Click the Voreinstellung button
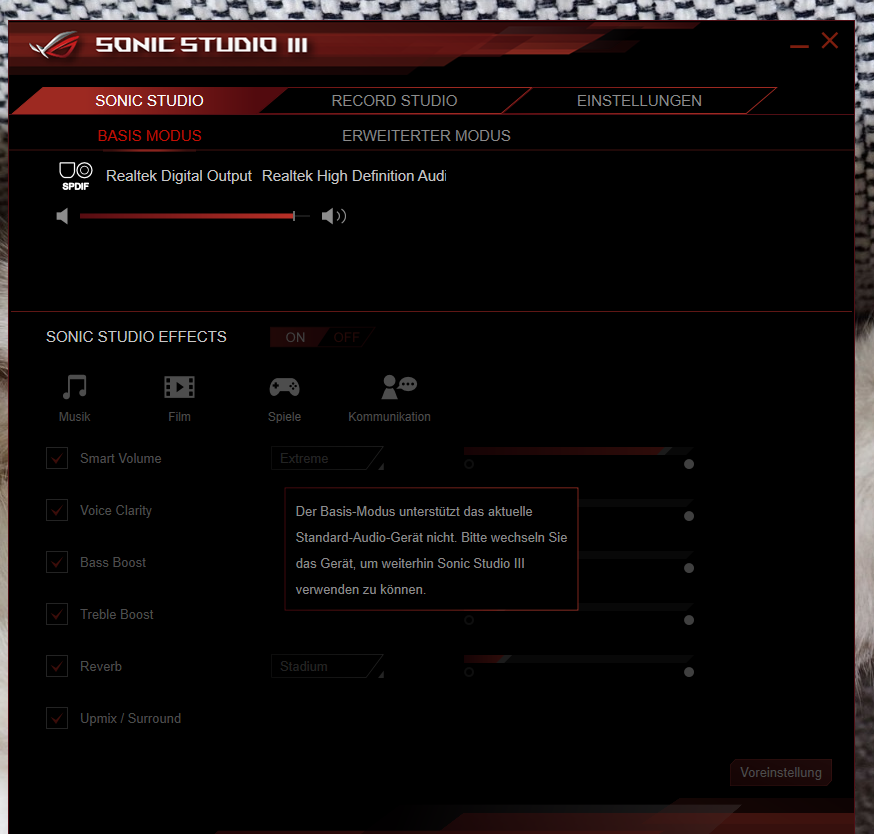Image resolution: width=874 pixels, height=834 pixels. (x=781, y=773)
